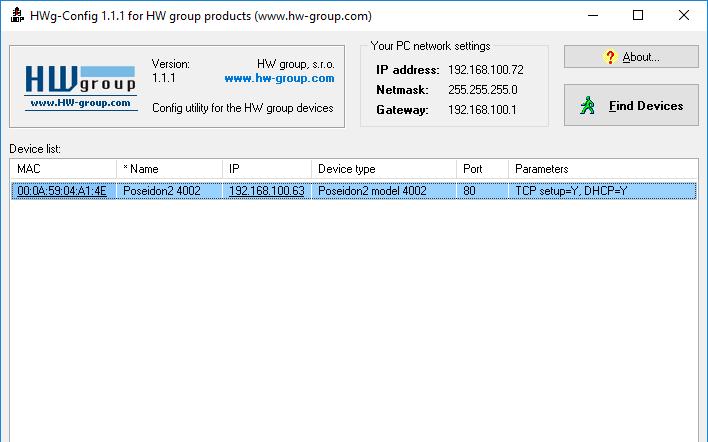Screen dimensions: 708x442
Task: Sort by the Port column header
Action: tap(482, 169)
